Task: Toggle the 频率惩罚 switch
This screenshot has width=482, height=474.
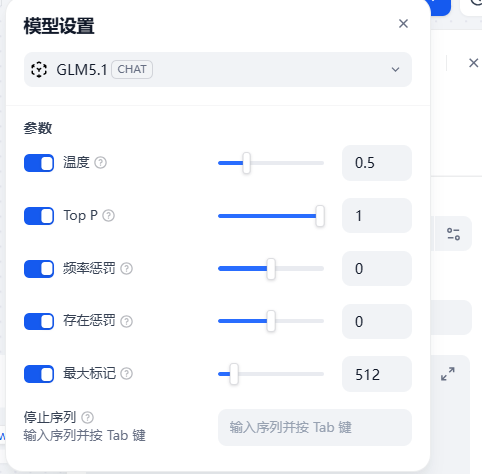Action: [x=39, y=269]
